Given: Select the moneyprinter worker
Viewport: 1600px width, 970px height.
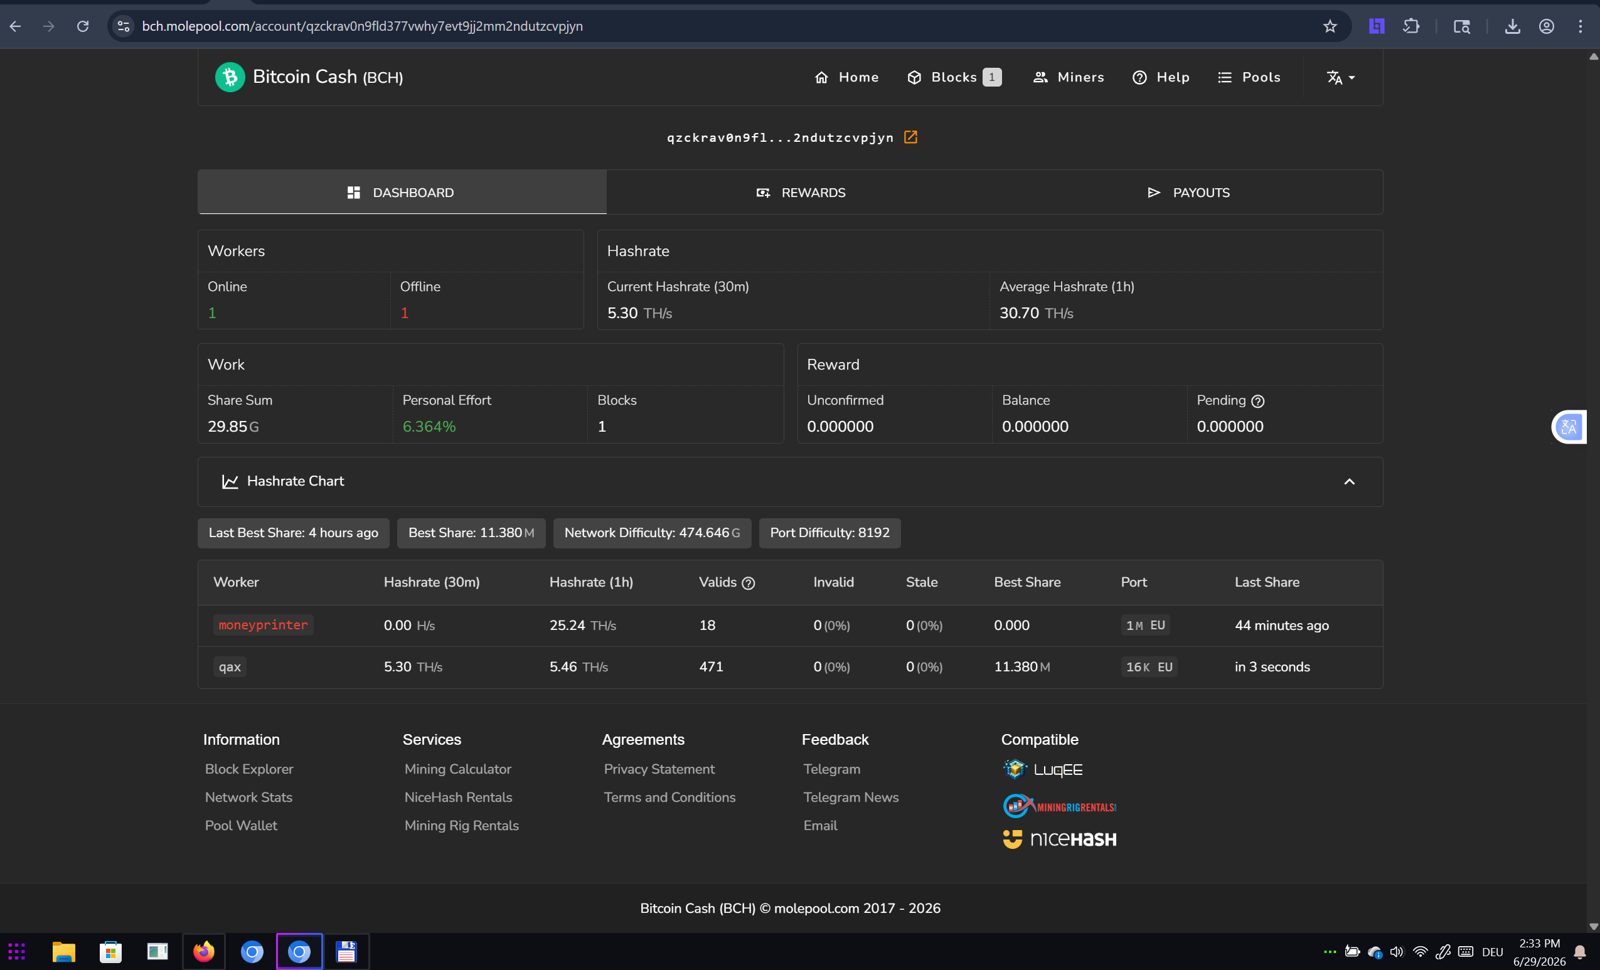Looking at the screenshot, I should tap(263, 625).
